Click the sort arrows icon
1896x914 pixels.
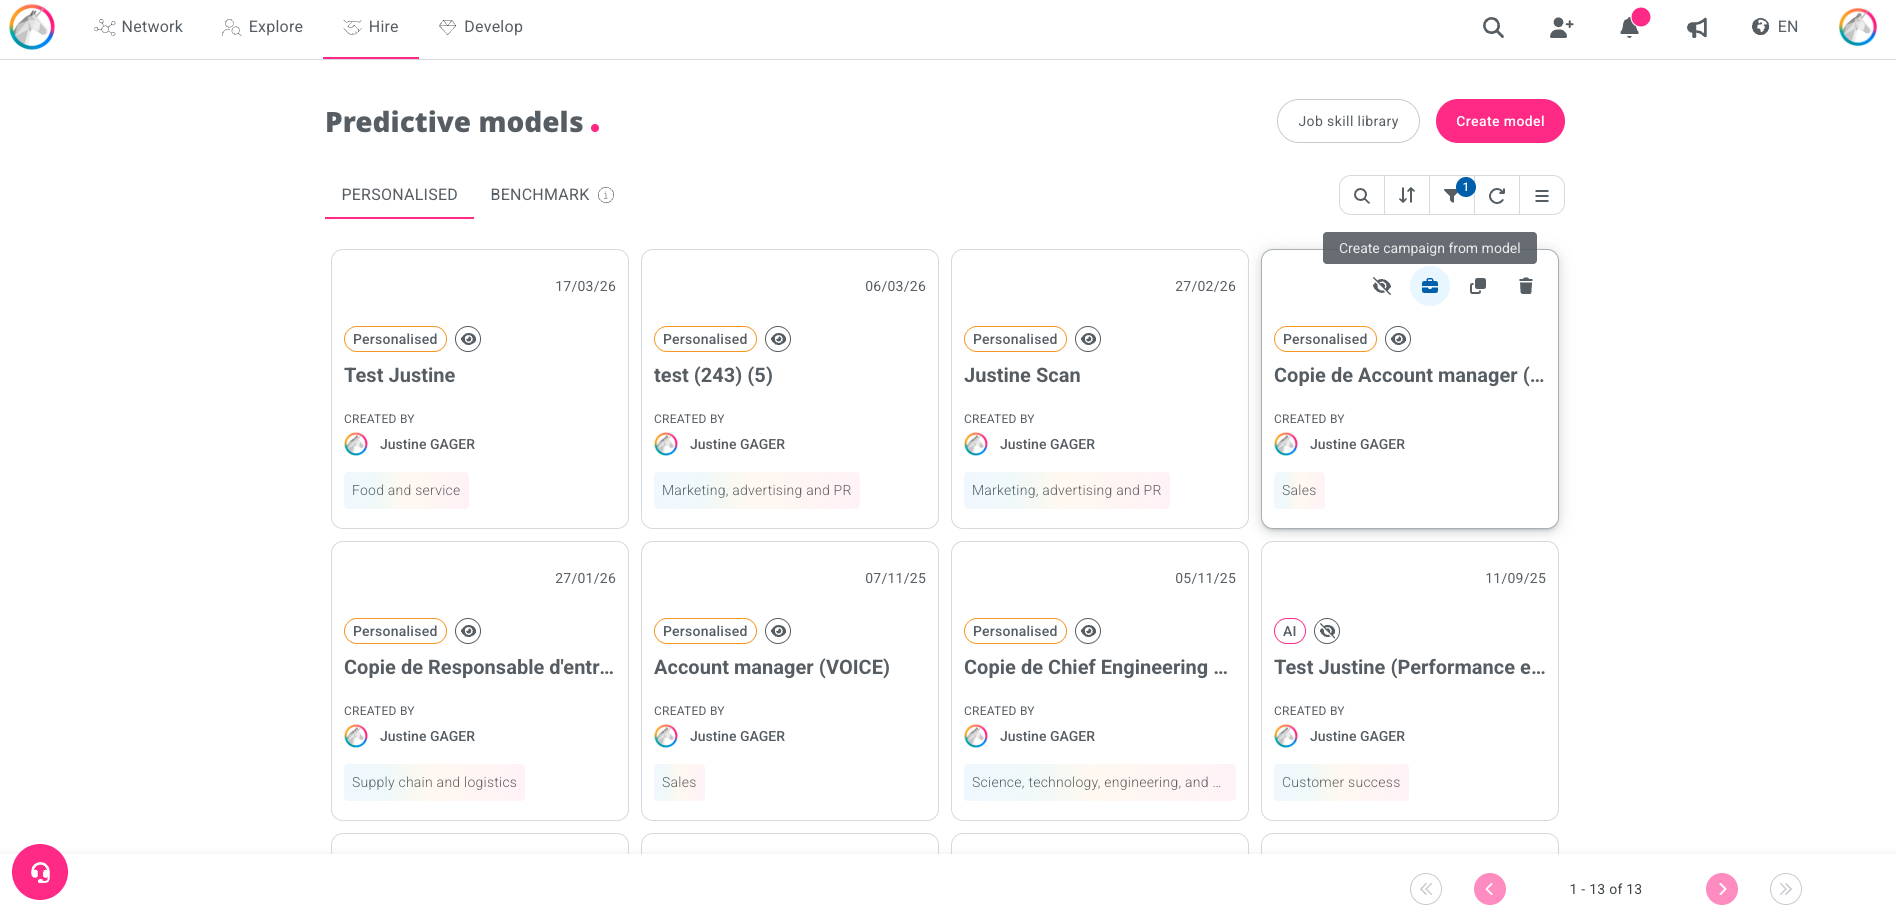tap(1407, 196)
